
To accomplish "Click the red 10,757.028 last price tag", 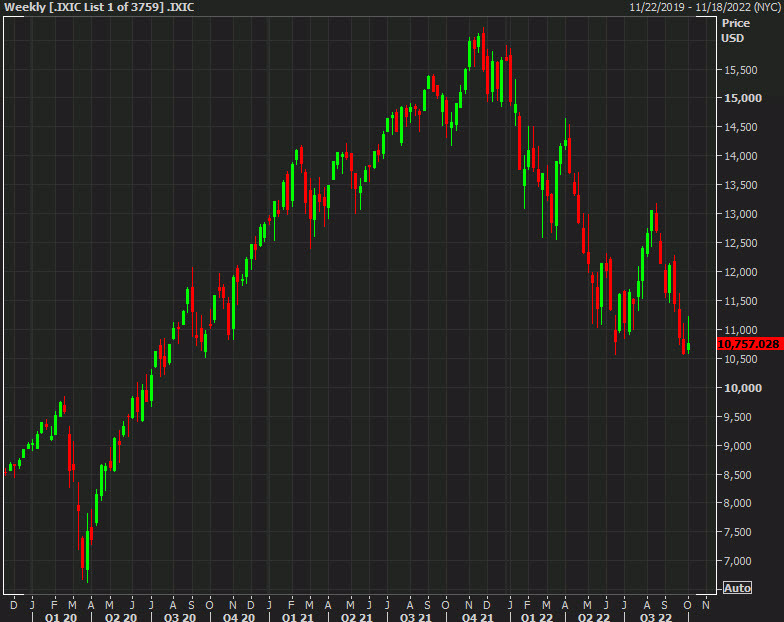I will coord(749,344).
